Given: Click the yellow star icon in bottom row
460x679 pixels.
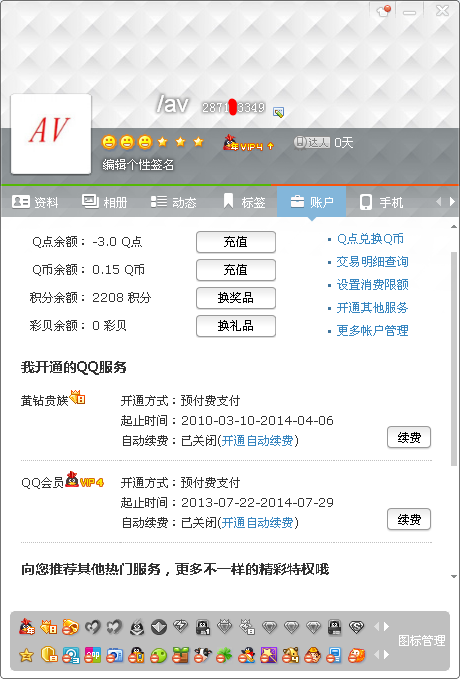Looking at the screenshot, I should (x=26, y=655).
